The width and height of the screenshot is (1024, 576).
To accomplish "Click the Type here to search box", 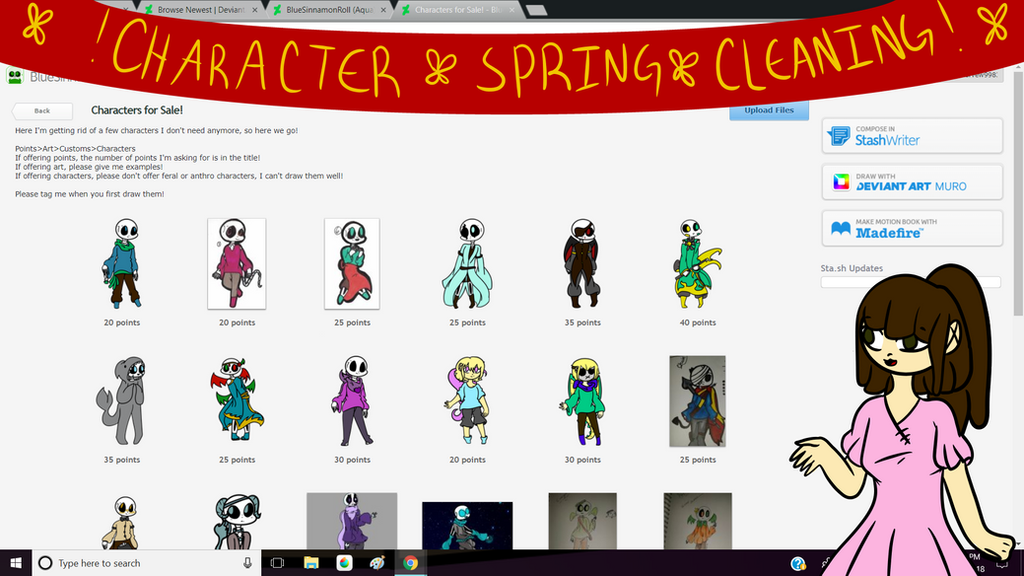I will click(x=147, y=563).
